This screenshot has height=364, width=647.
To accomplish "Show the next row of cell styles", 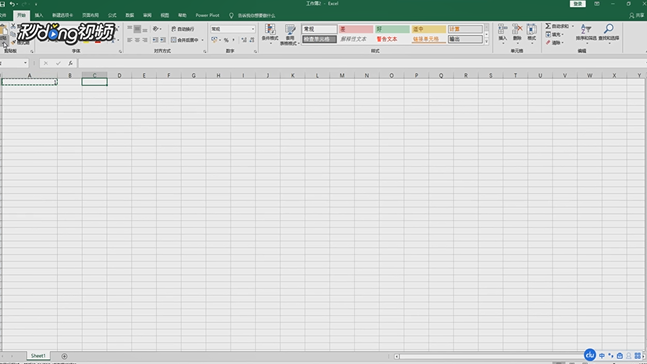I will 486,34.
